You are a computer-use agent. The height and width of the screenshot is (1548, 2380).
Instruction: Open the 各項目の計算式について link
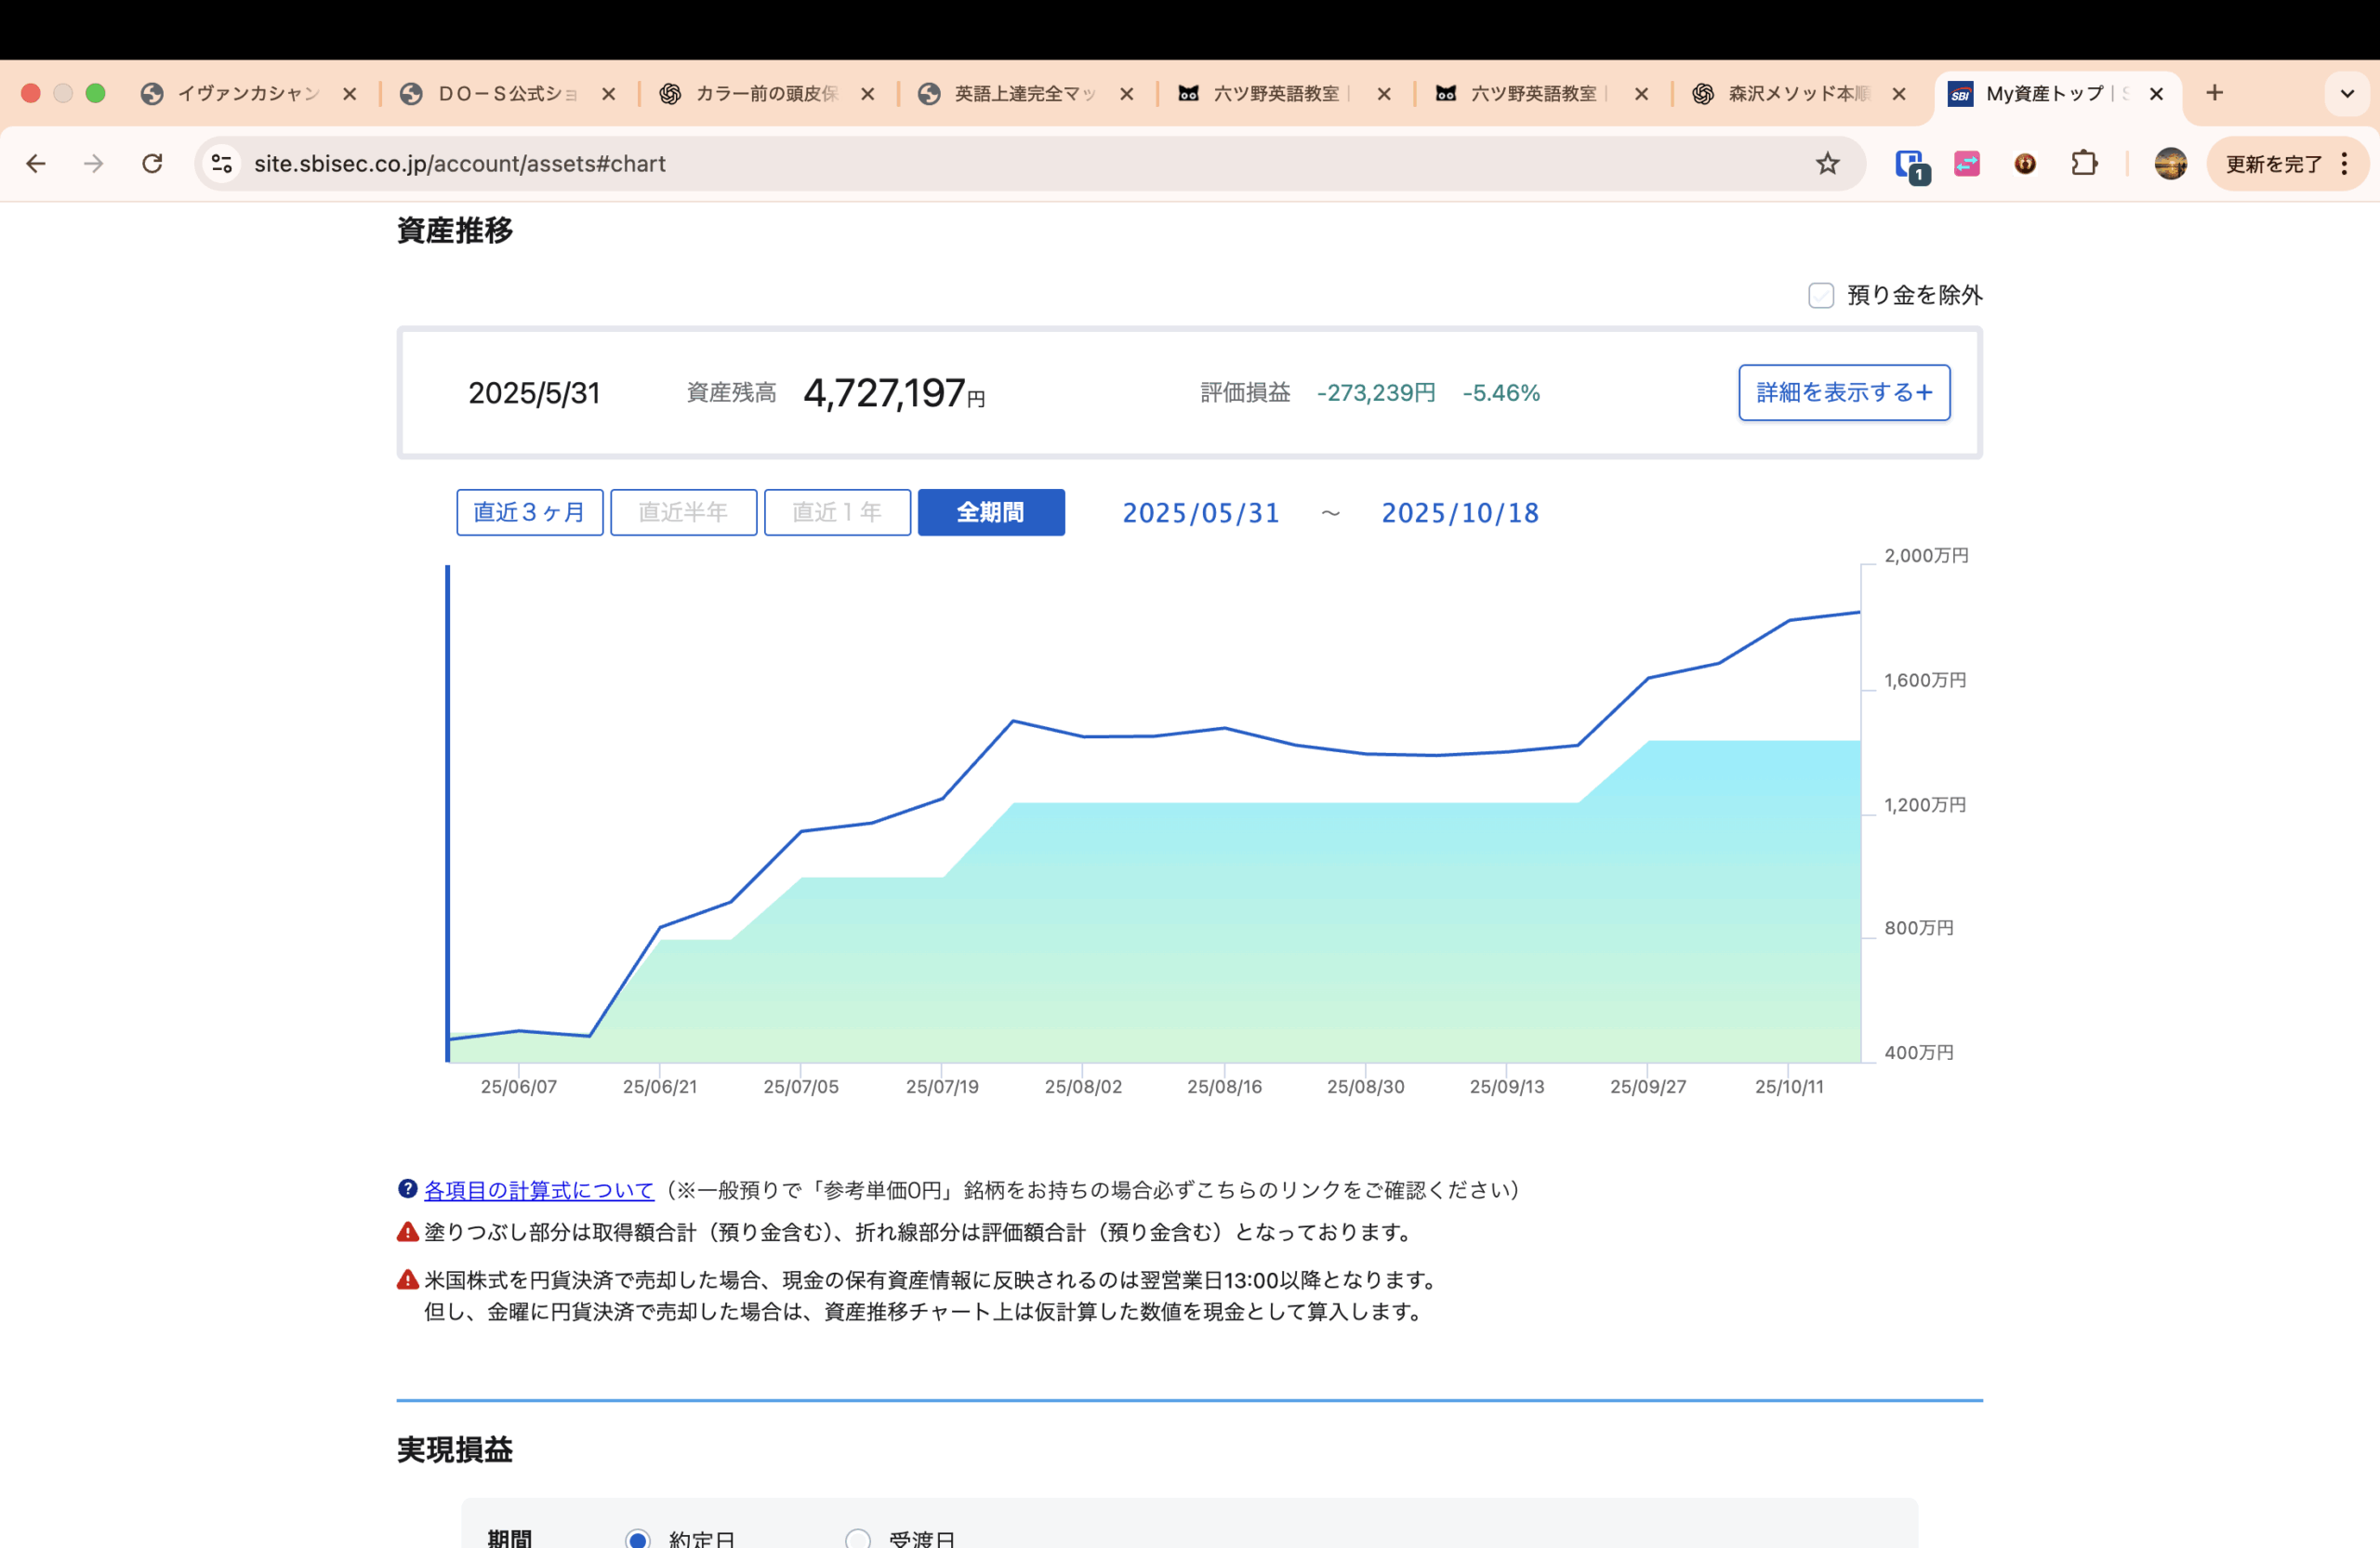[539, 1190]
